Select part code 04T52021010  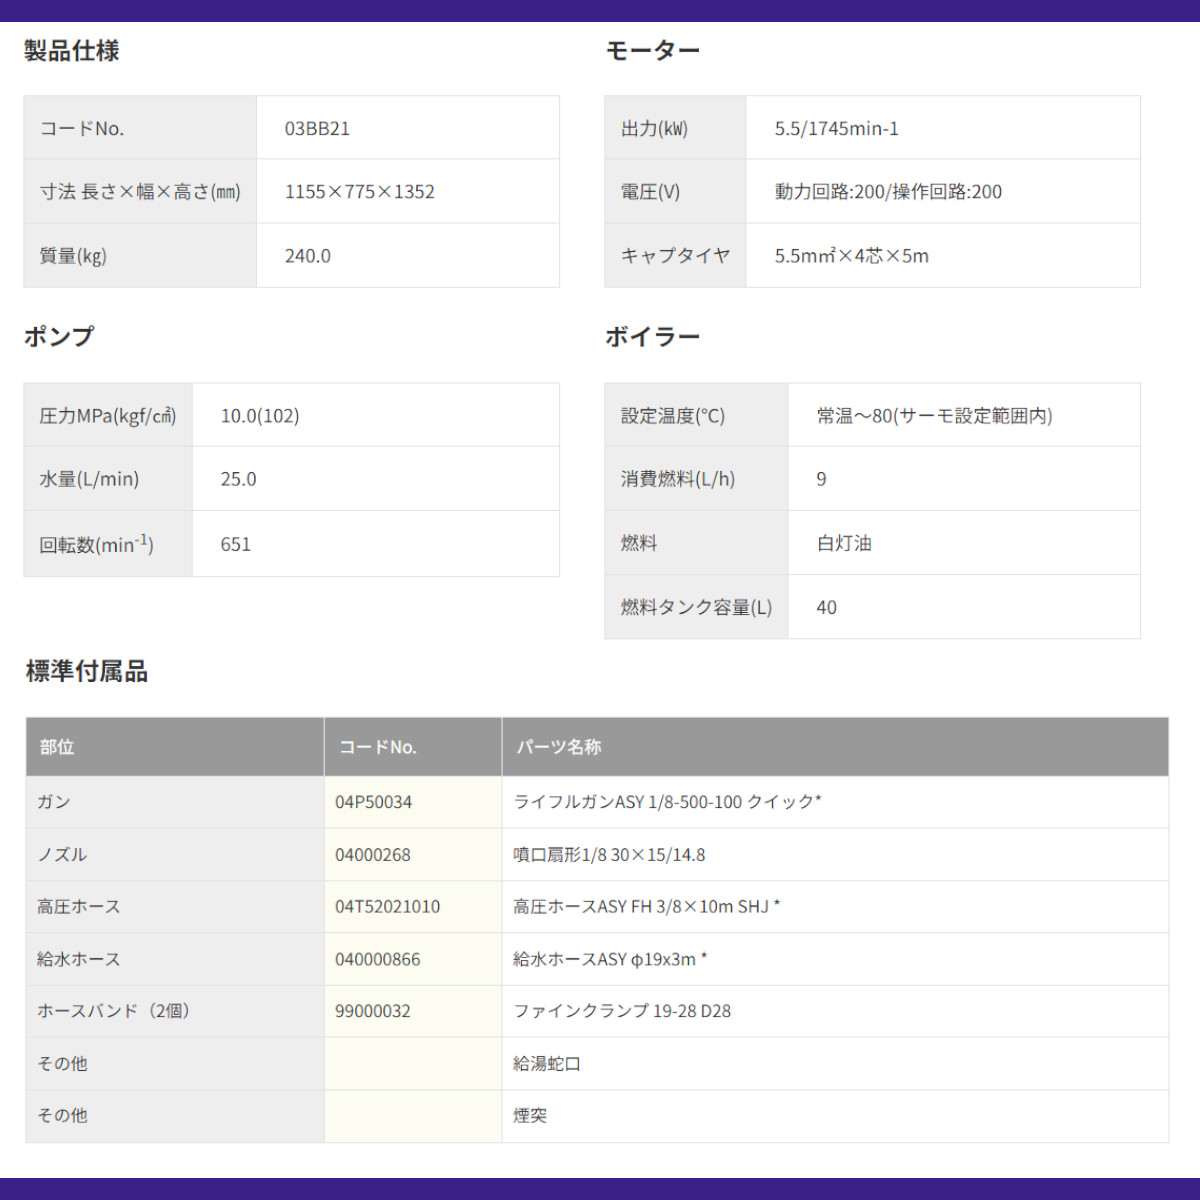388,907
